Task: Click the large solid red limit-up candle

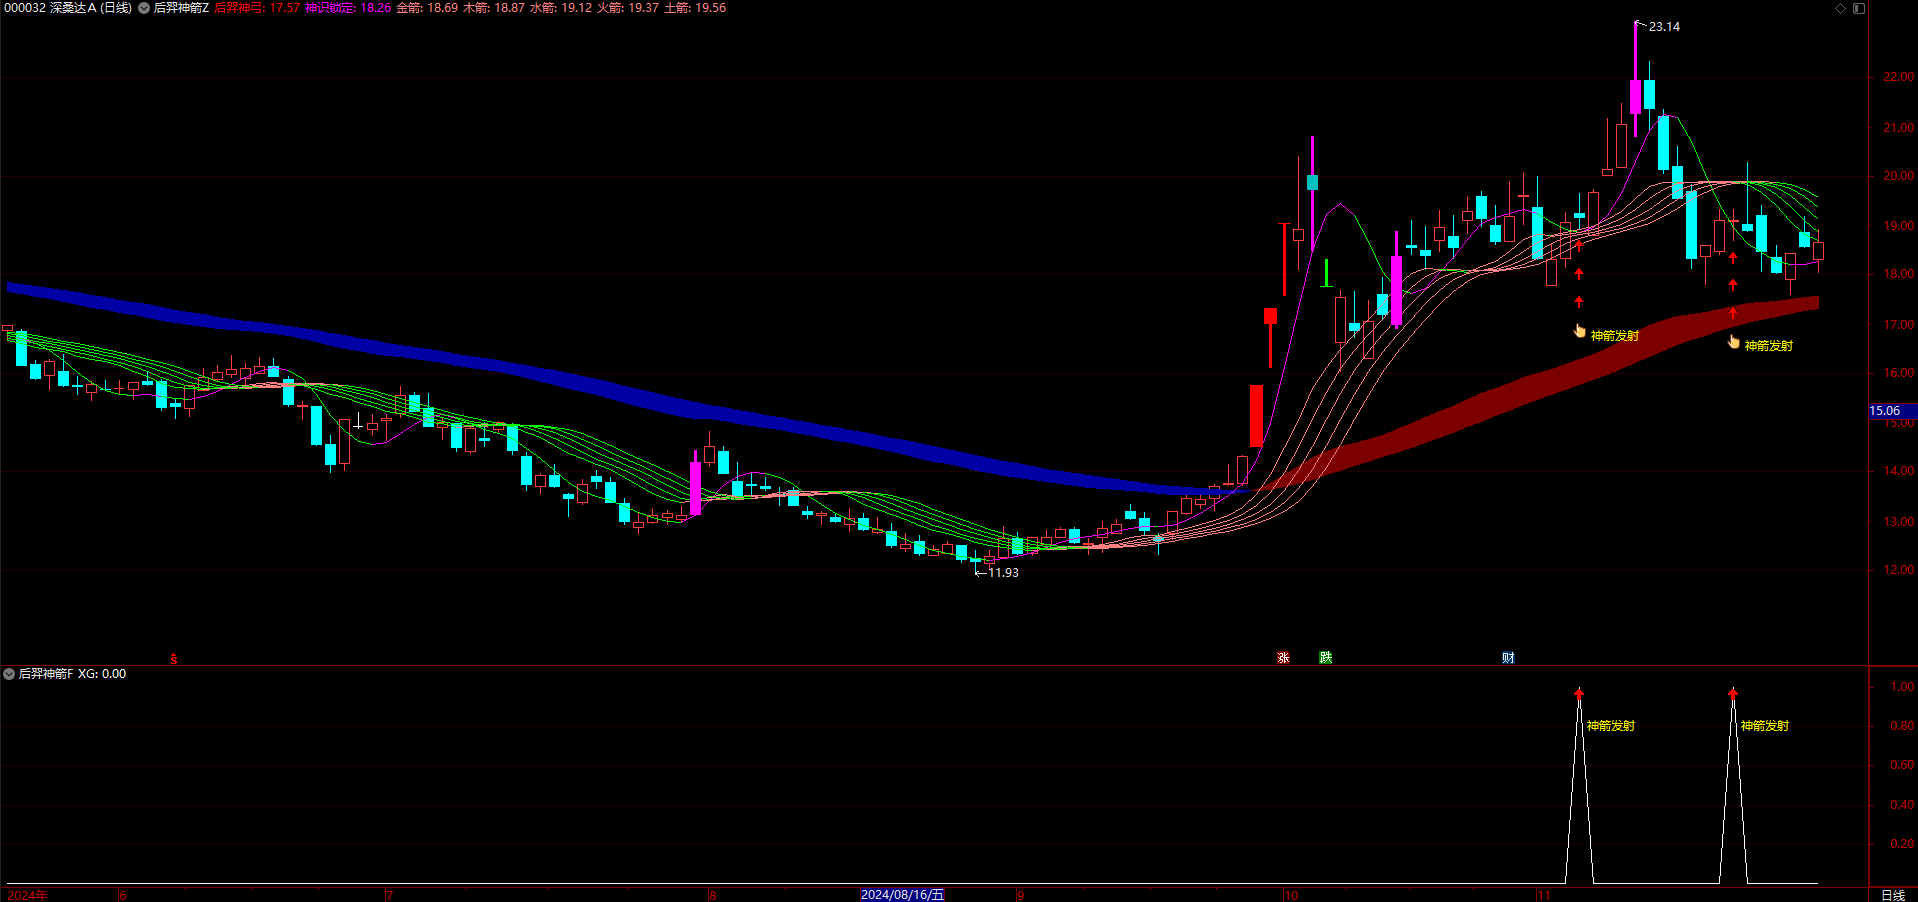Action: click(1256, 416)
